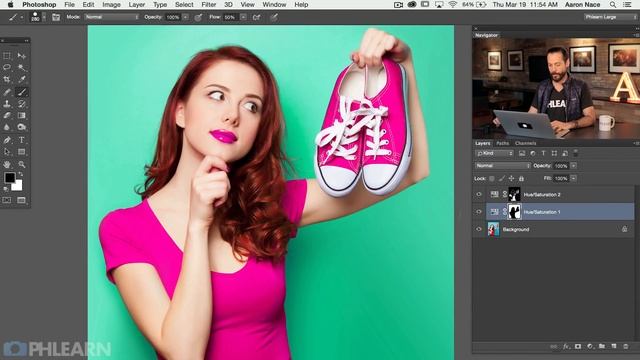Toggle lock transparent pixels

[x=492, y=178]
